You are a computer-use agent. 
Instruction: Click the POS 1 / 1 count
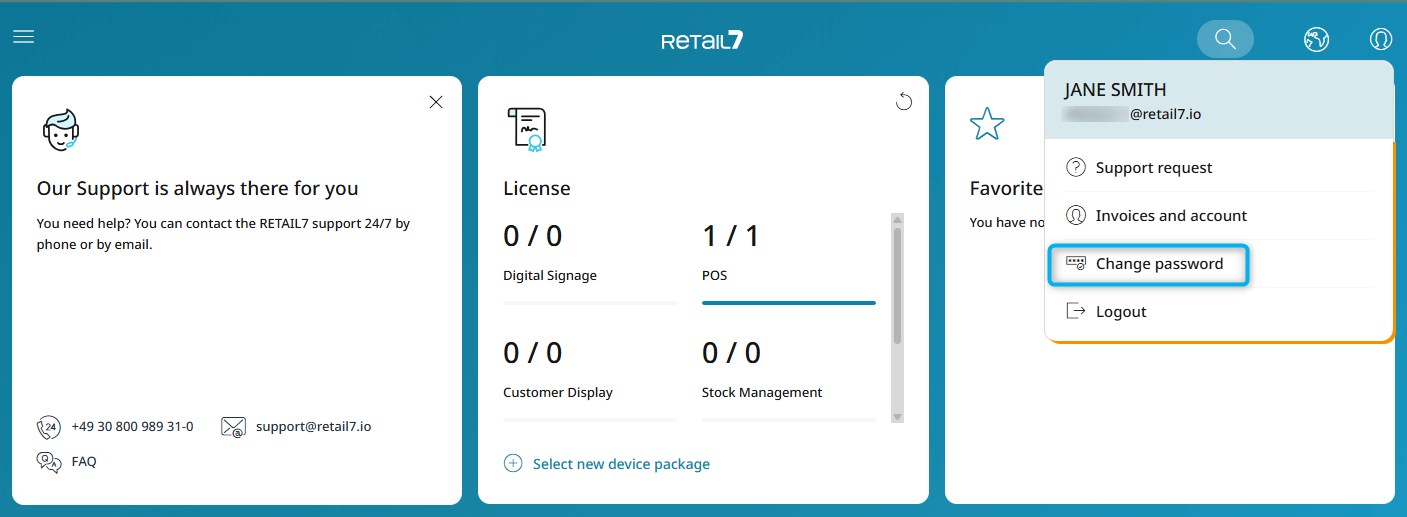click(731, 236)
